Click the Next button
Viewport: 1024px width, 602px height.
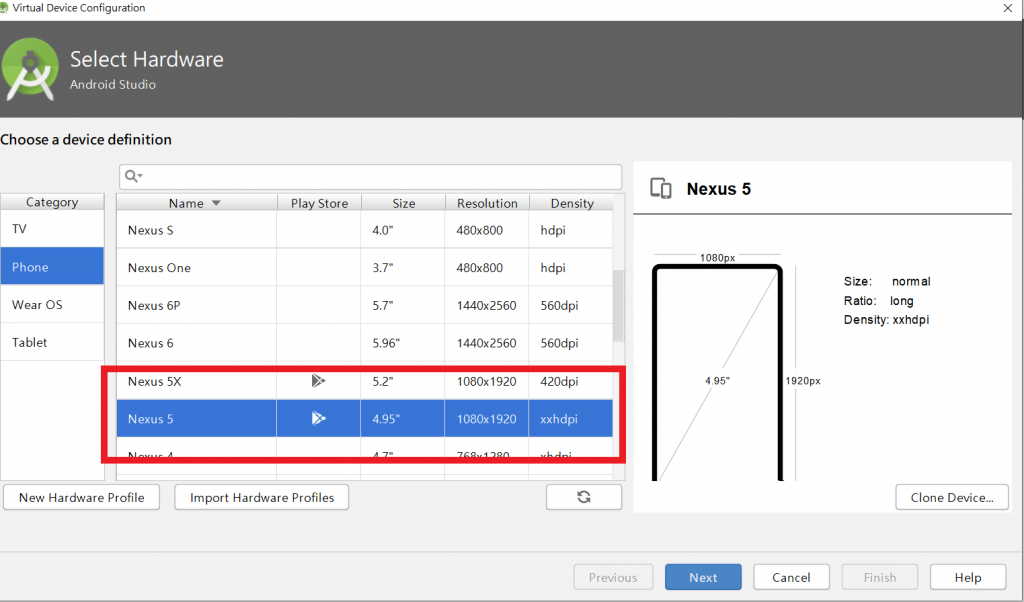pos(703,577)
